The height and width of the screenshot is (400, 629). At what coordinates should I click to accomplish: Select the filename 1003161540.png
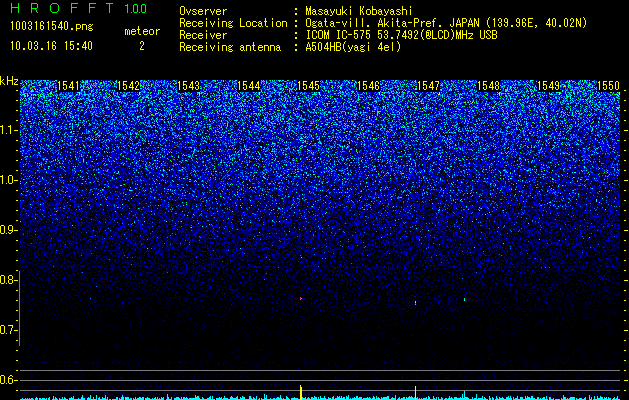[52, 27]
